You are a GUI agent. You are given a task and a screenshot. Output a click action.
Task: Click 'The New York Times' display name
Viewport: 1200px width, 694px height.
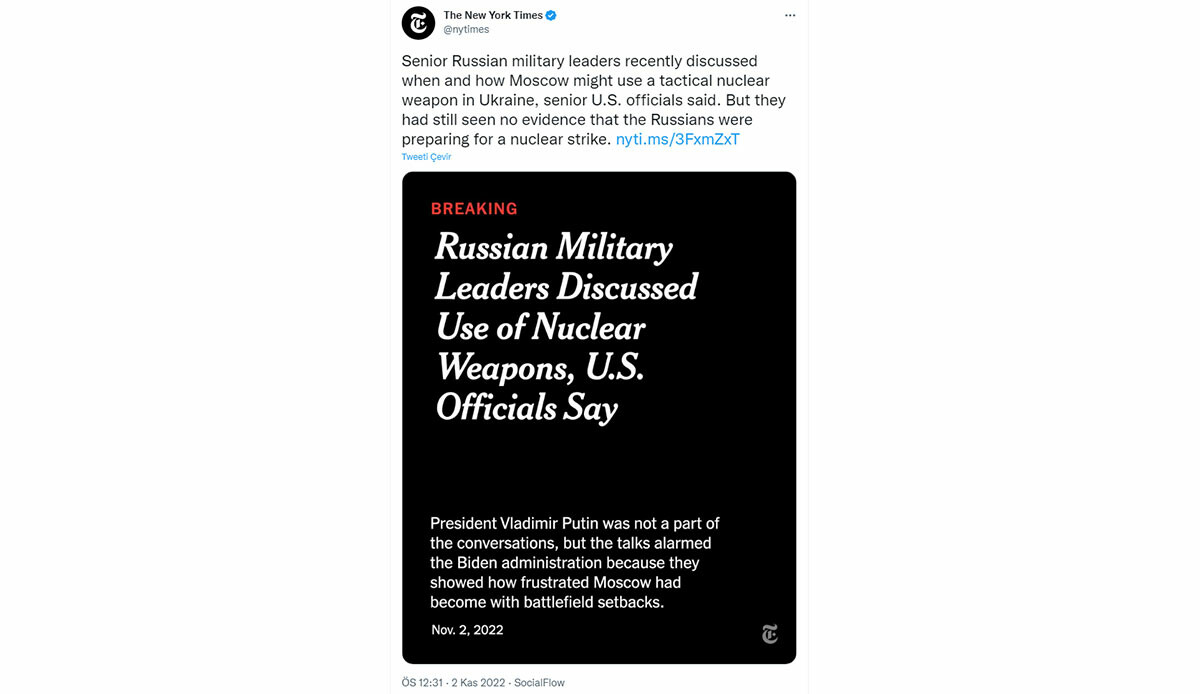click(x=492, y=15)
